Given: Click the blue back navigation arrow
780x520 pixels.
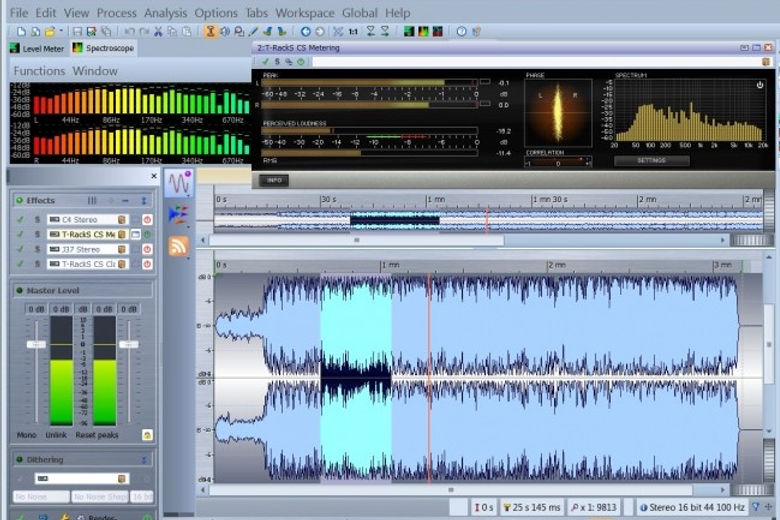Looking at the screenshot, I should click(x=305, y=31).
